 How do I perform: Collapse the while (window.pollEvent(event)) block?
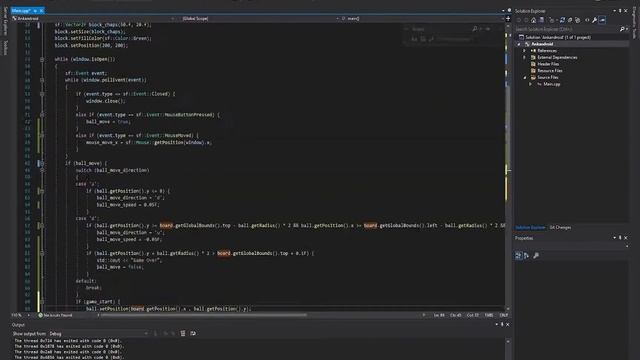[42, 80]
